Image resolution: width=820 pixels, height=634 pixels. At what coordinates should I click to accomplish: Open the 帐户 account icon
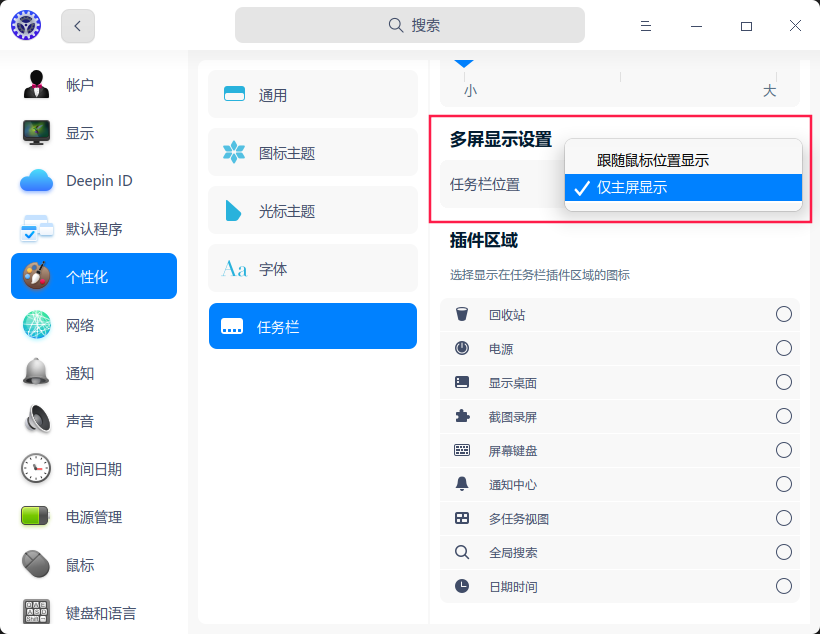[x=36, y=85]
